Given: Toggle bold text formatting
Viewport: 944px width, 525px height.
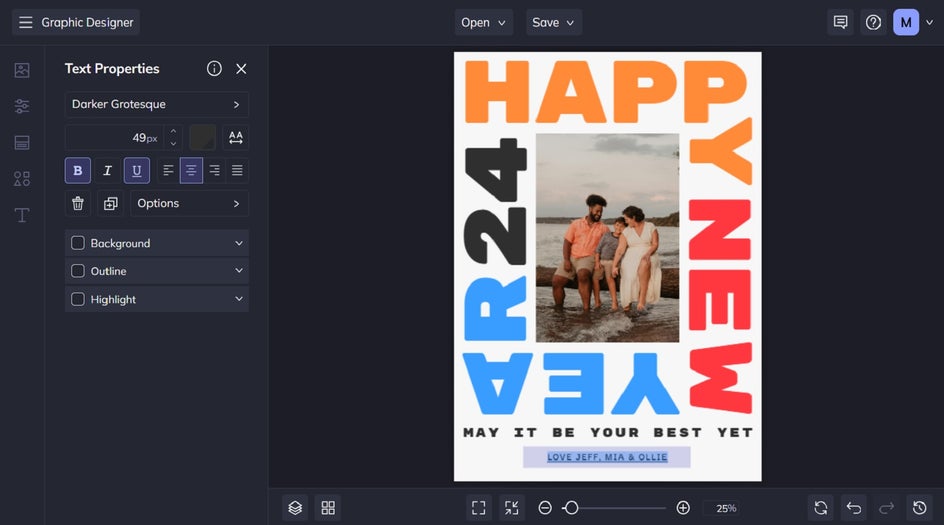Looking at the screenshot, I should [x=78, y=170].
